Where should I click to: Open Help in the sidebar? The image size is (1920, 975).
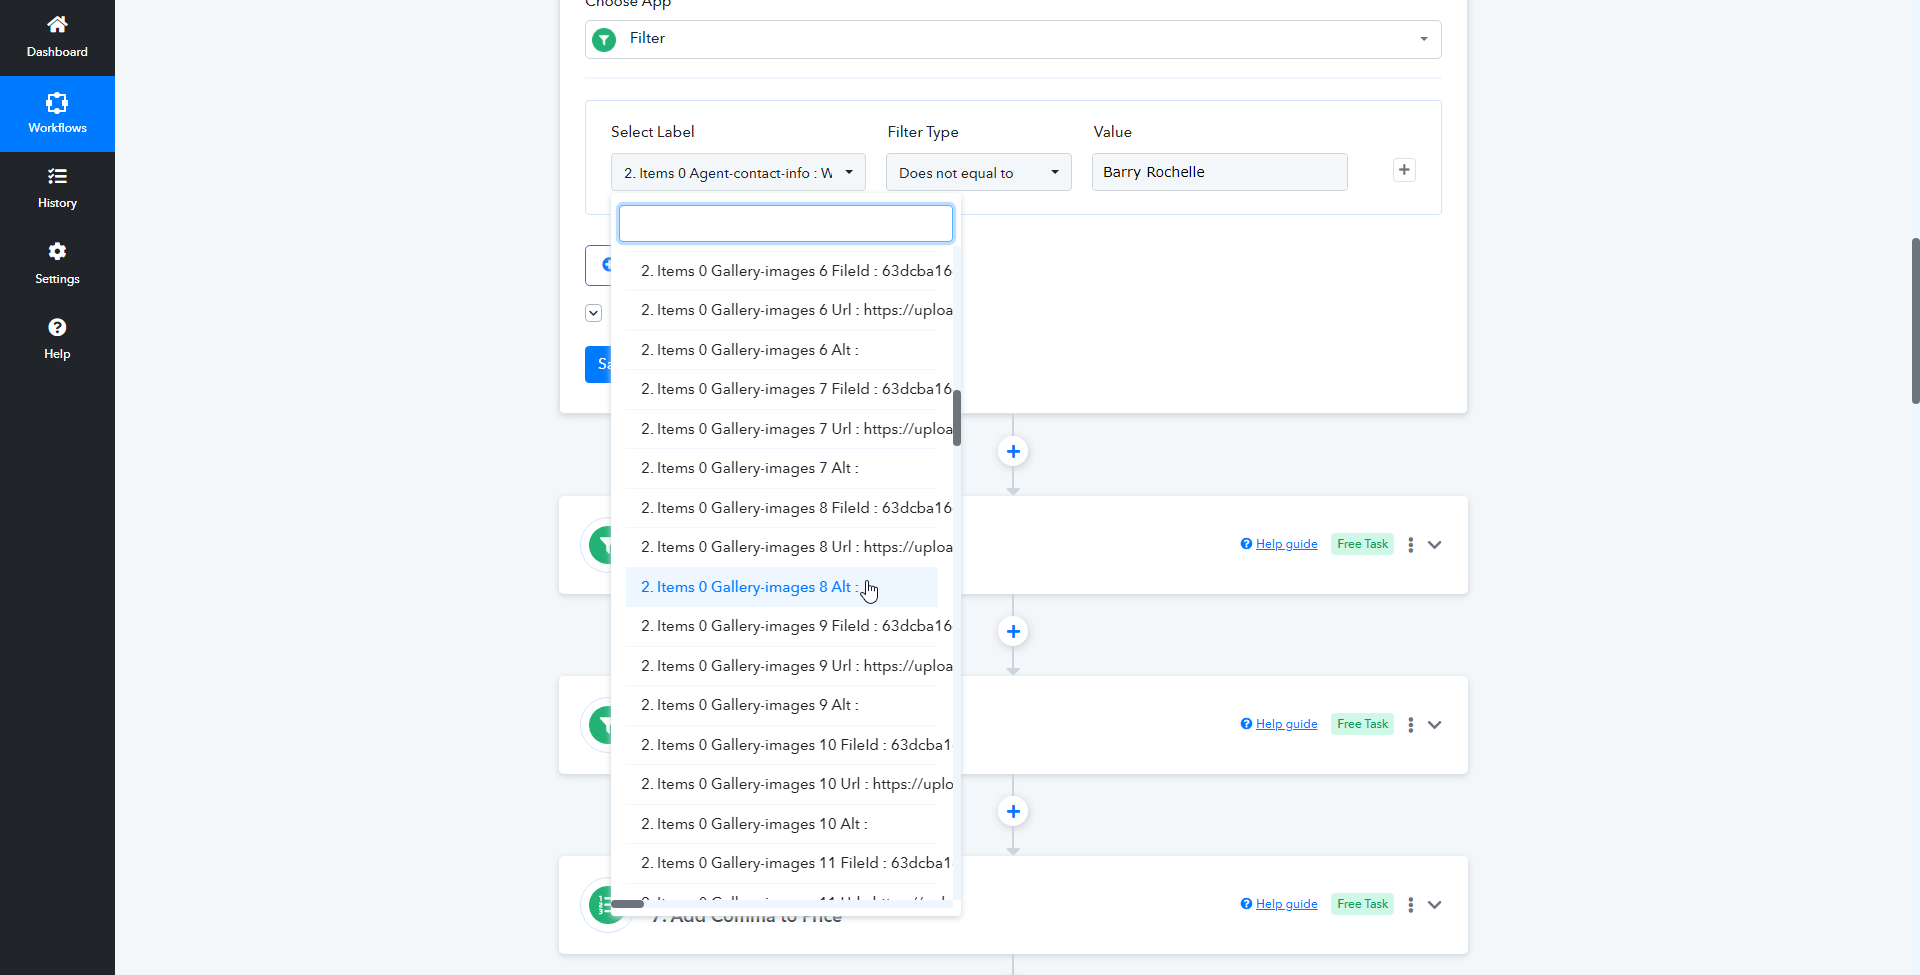coord(57,340)
